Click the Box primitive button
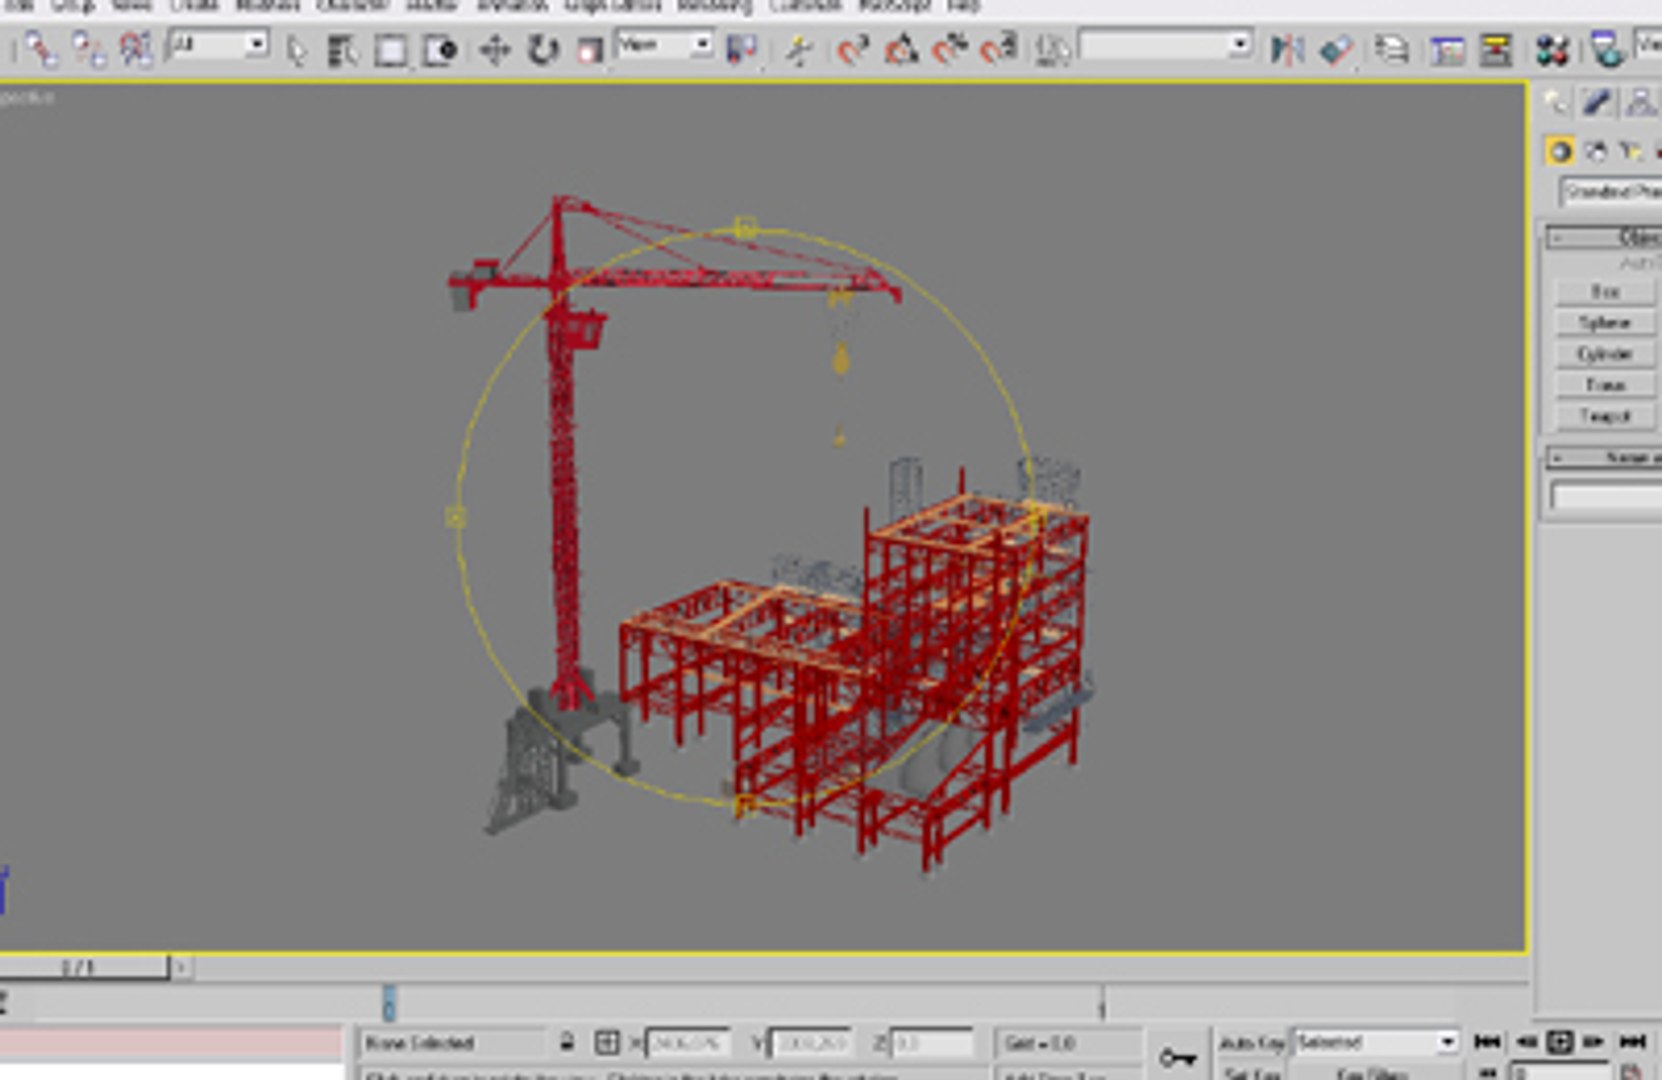Screen dimensions: 1662x1080 pos(1605,292)
